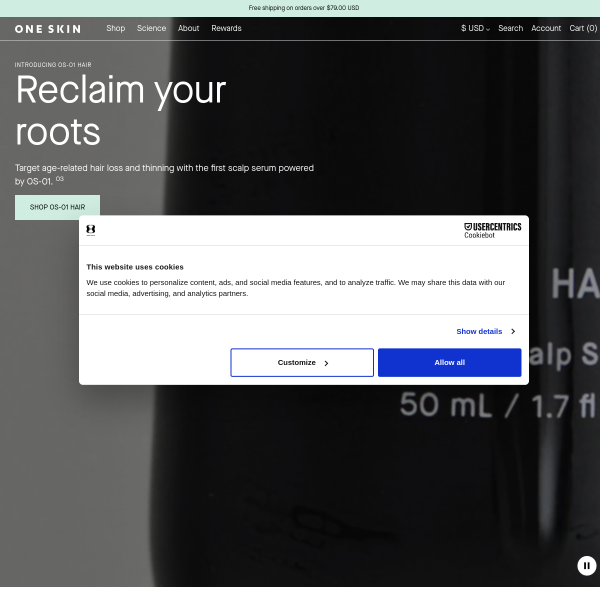Click the OneSkin logo icon in cookie dialog
The width and height of the screenshot is (600, 600).
(x=91, y=230)
